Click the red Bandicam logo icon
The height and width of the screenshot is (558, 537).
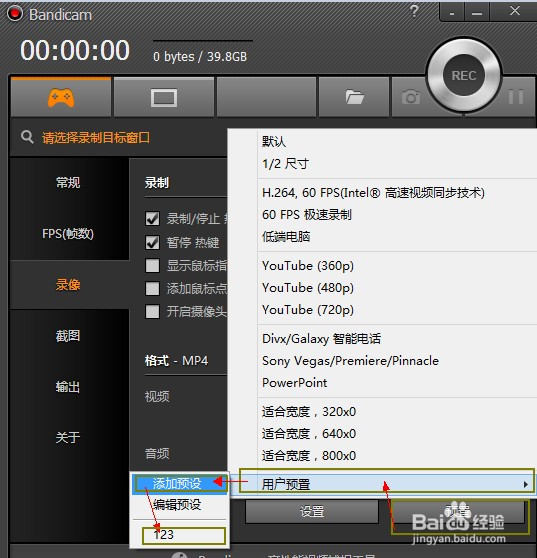[x=15, y=14]
